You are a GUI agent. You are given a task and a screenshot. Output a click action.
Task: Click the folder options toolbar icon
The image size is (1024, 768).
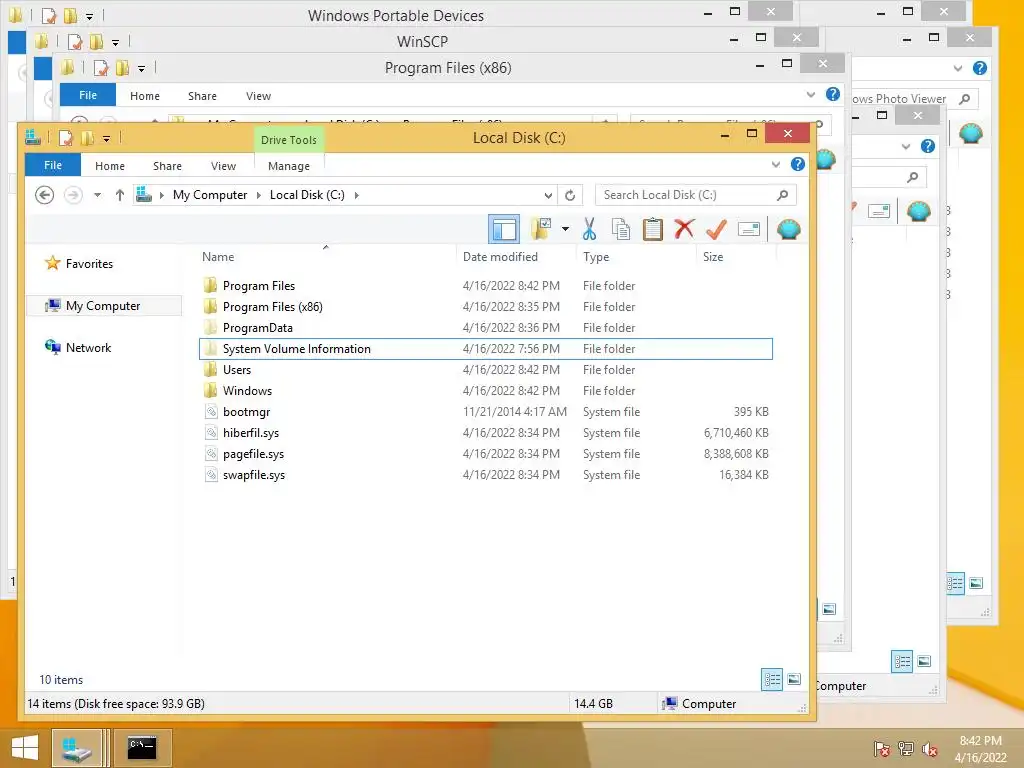pyautogui.click(x=541, y=229)
